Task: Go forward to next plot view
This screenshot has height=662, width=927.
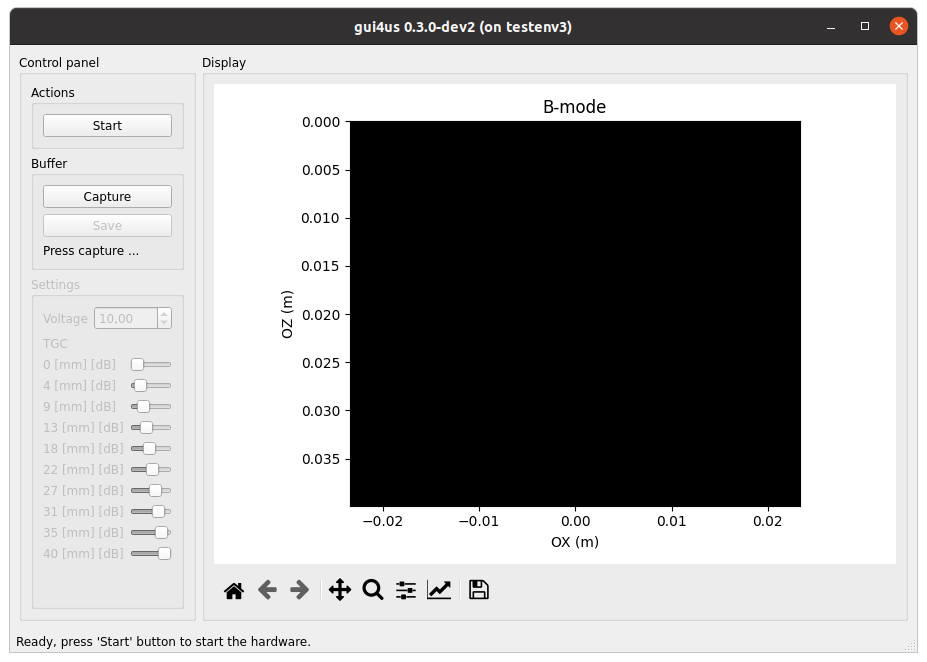Action: 299,590
